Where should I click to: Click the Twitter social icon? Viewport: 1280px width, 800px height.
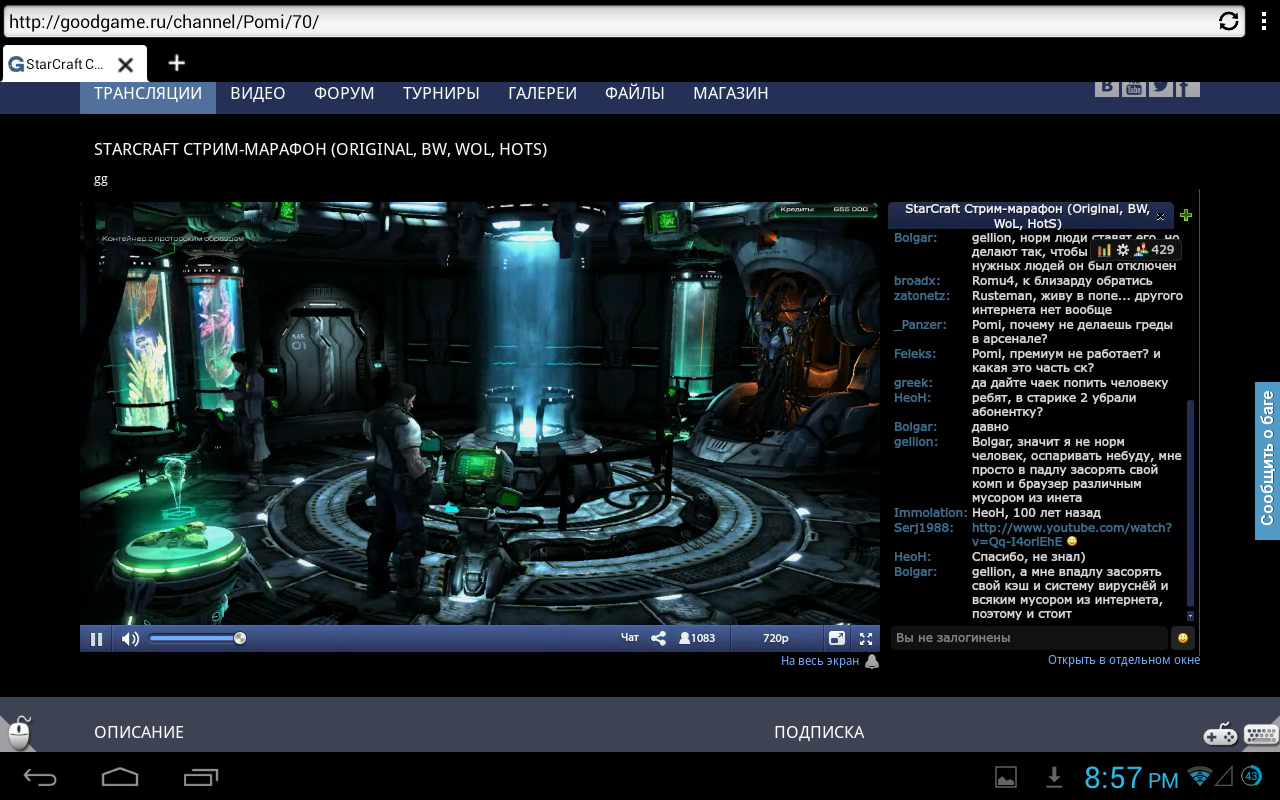point(1160,88)
